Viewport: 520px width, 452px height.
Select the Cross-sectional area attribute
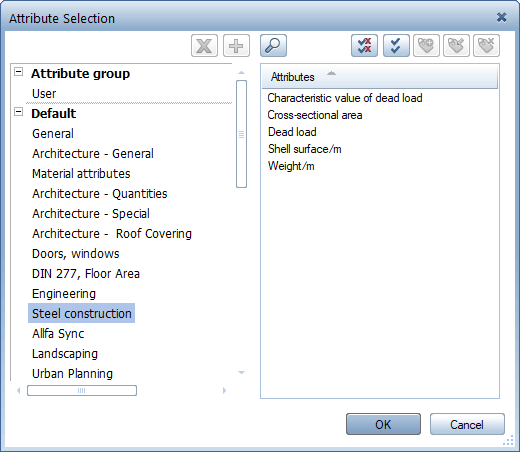pos(315,115)
